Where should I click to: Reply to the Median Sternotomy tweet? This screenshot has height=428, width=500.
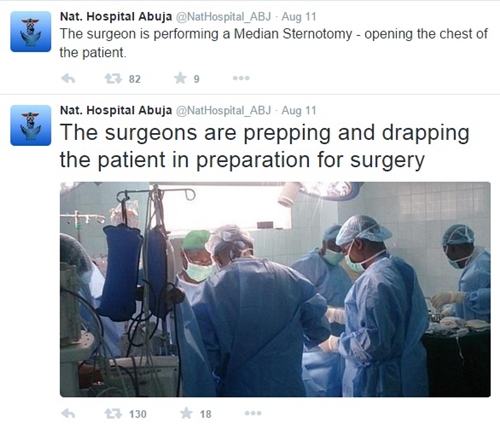point(68,79)
